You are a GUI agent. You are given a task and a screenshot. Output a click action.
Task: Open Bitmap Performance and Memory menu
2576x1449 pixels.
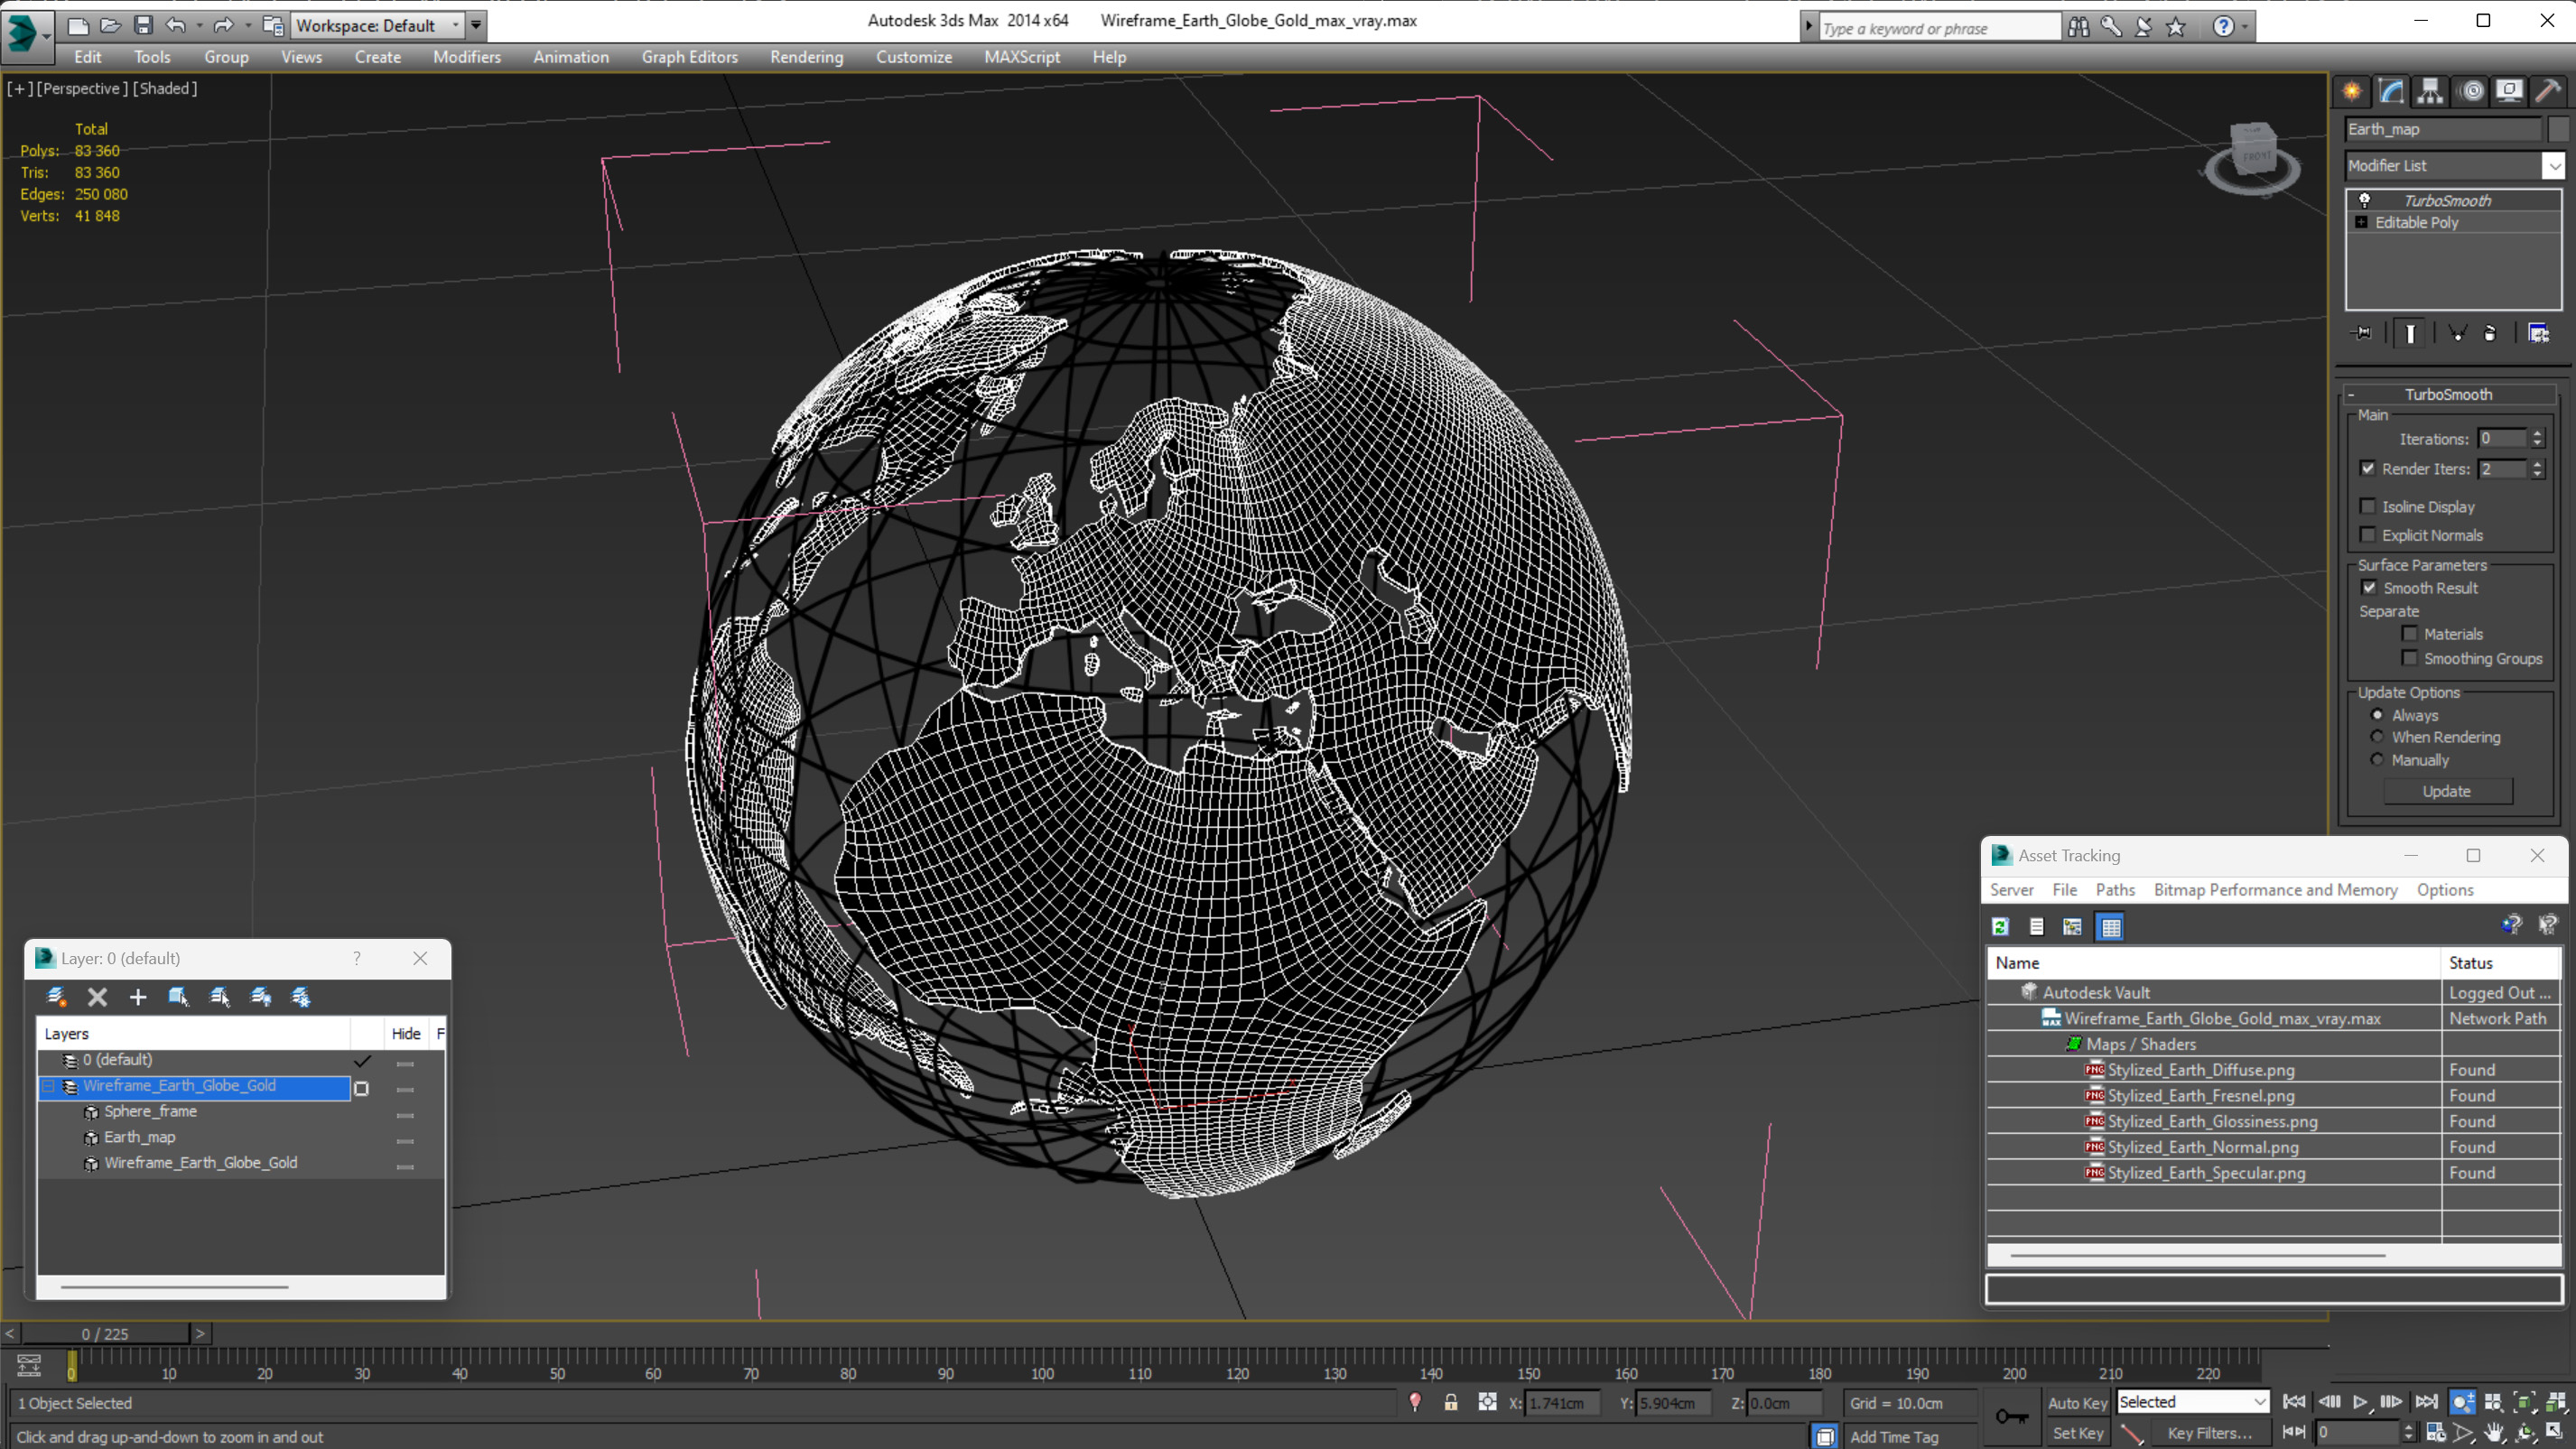2275,889
